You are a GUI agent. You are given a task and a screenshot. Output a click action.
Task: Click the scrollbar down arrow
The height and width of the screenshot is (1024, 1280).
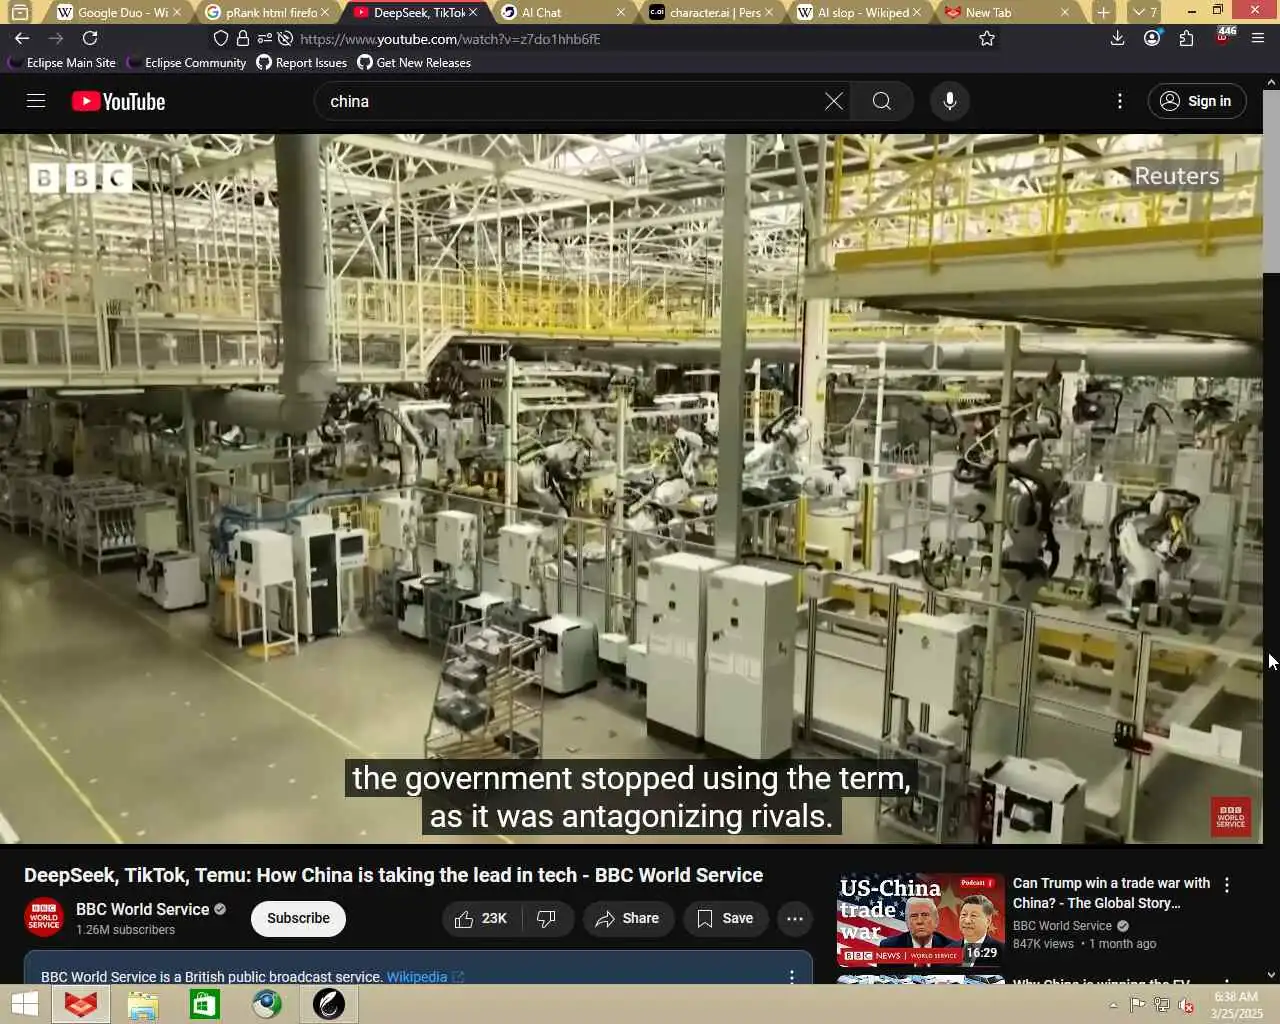point(1271,975)
